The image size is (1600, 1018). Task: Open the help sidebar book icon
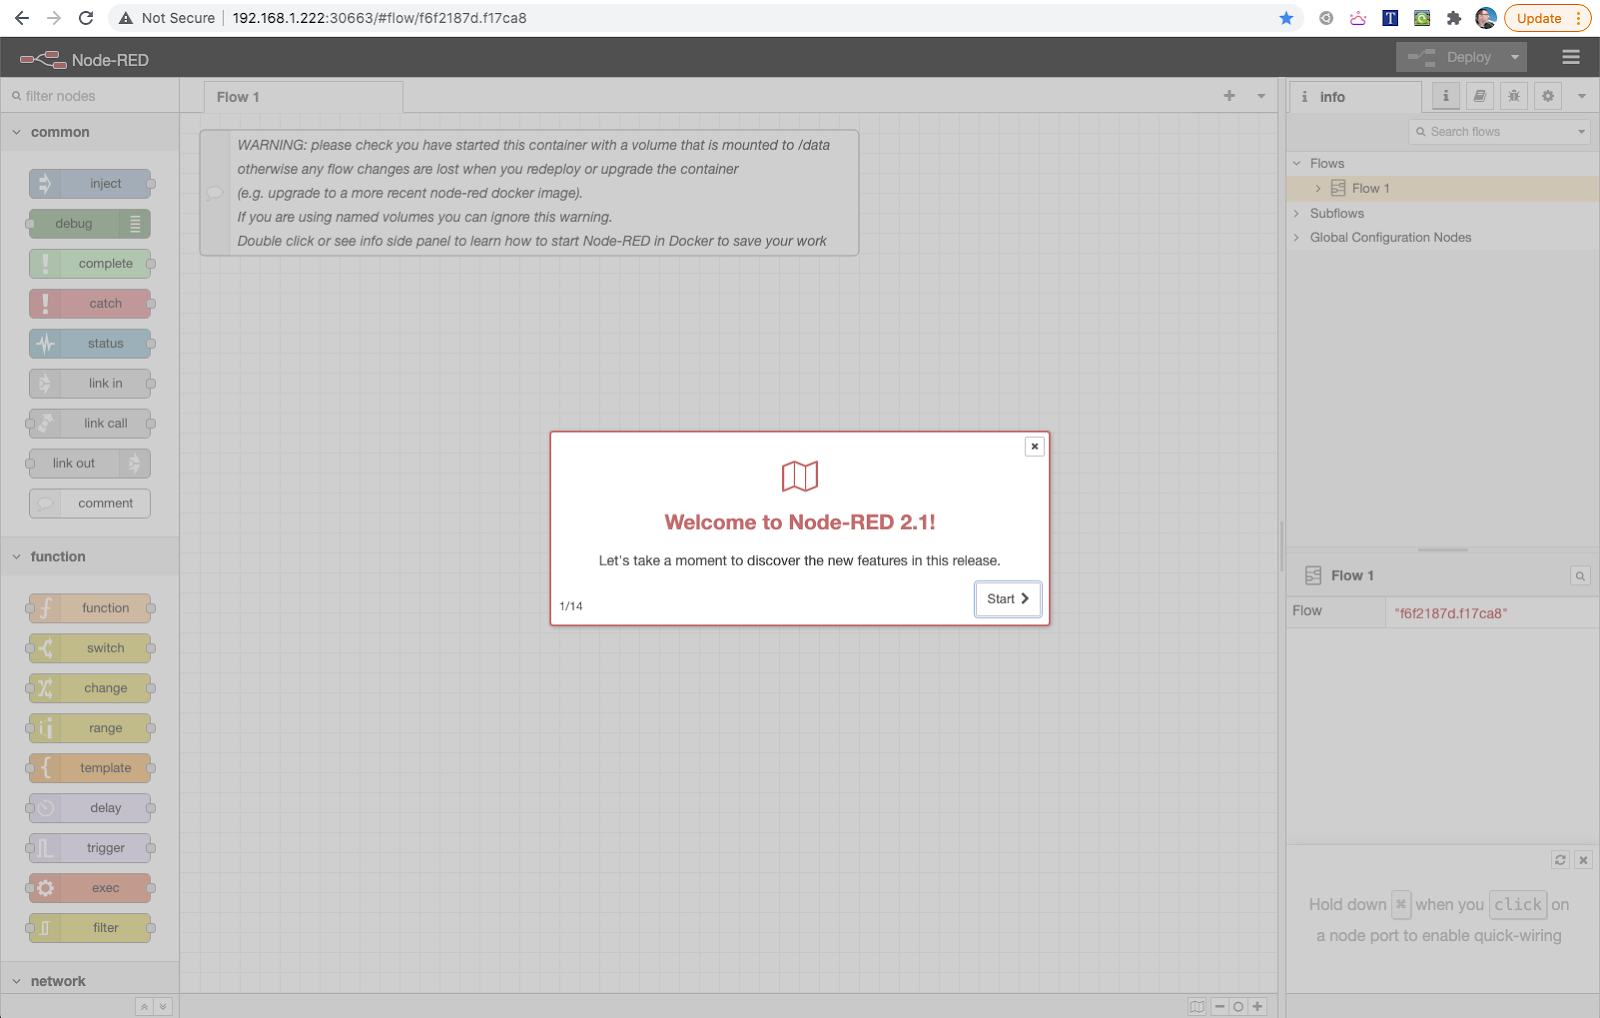1480,96
